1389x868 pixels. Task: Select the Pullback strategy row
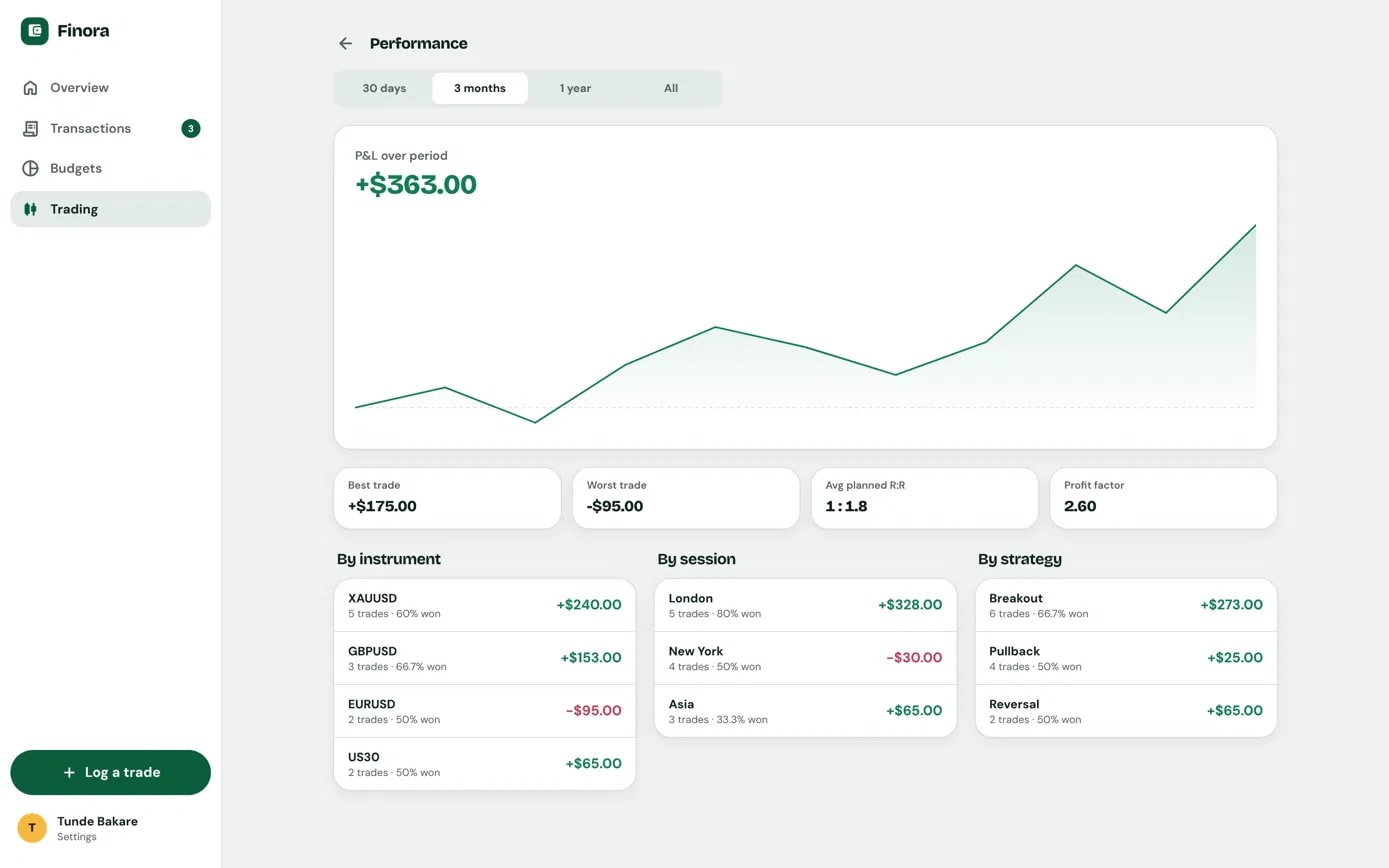1126,658
